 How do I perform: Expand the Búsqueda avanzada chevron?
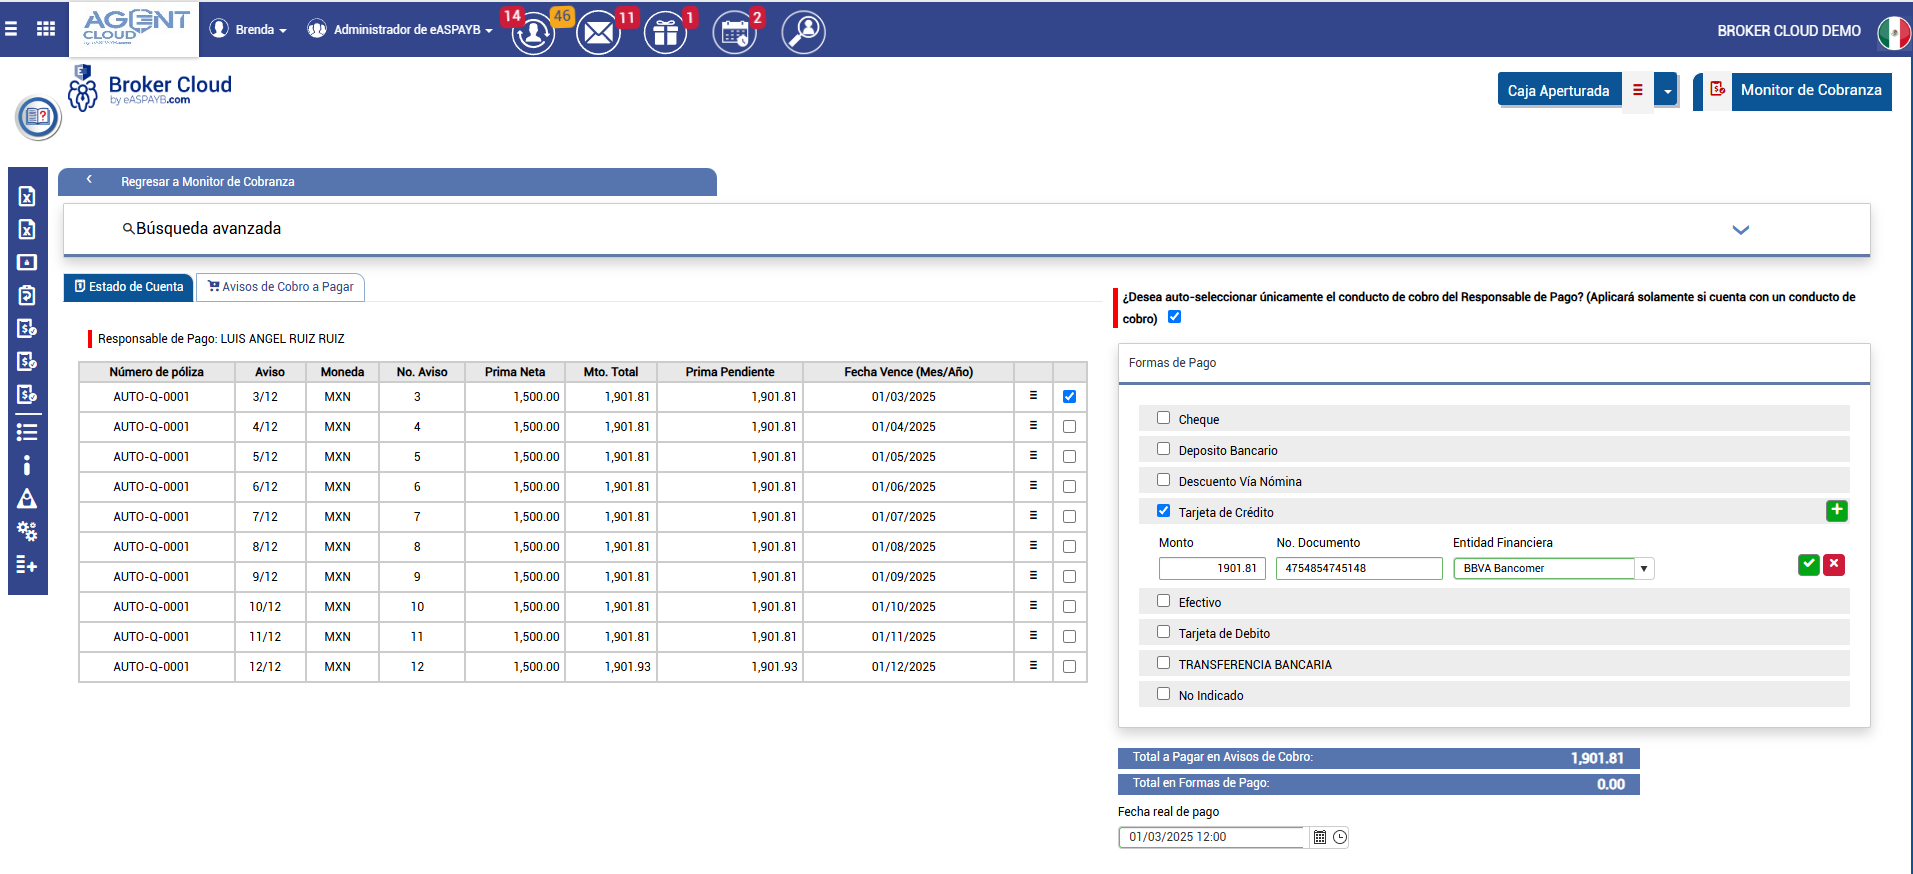[x=1741, y=230]
